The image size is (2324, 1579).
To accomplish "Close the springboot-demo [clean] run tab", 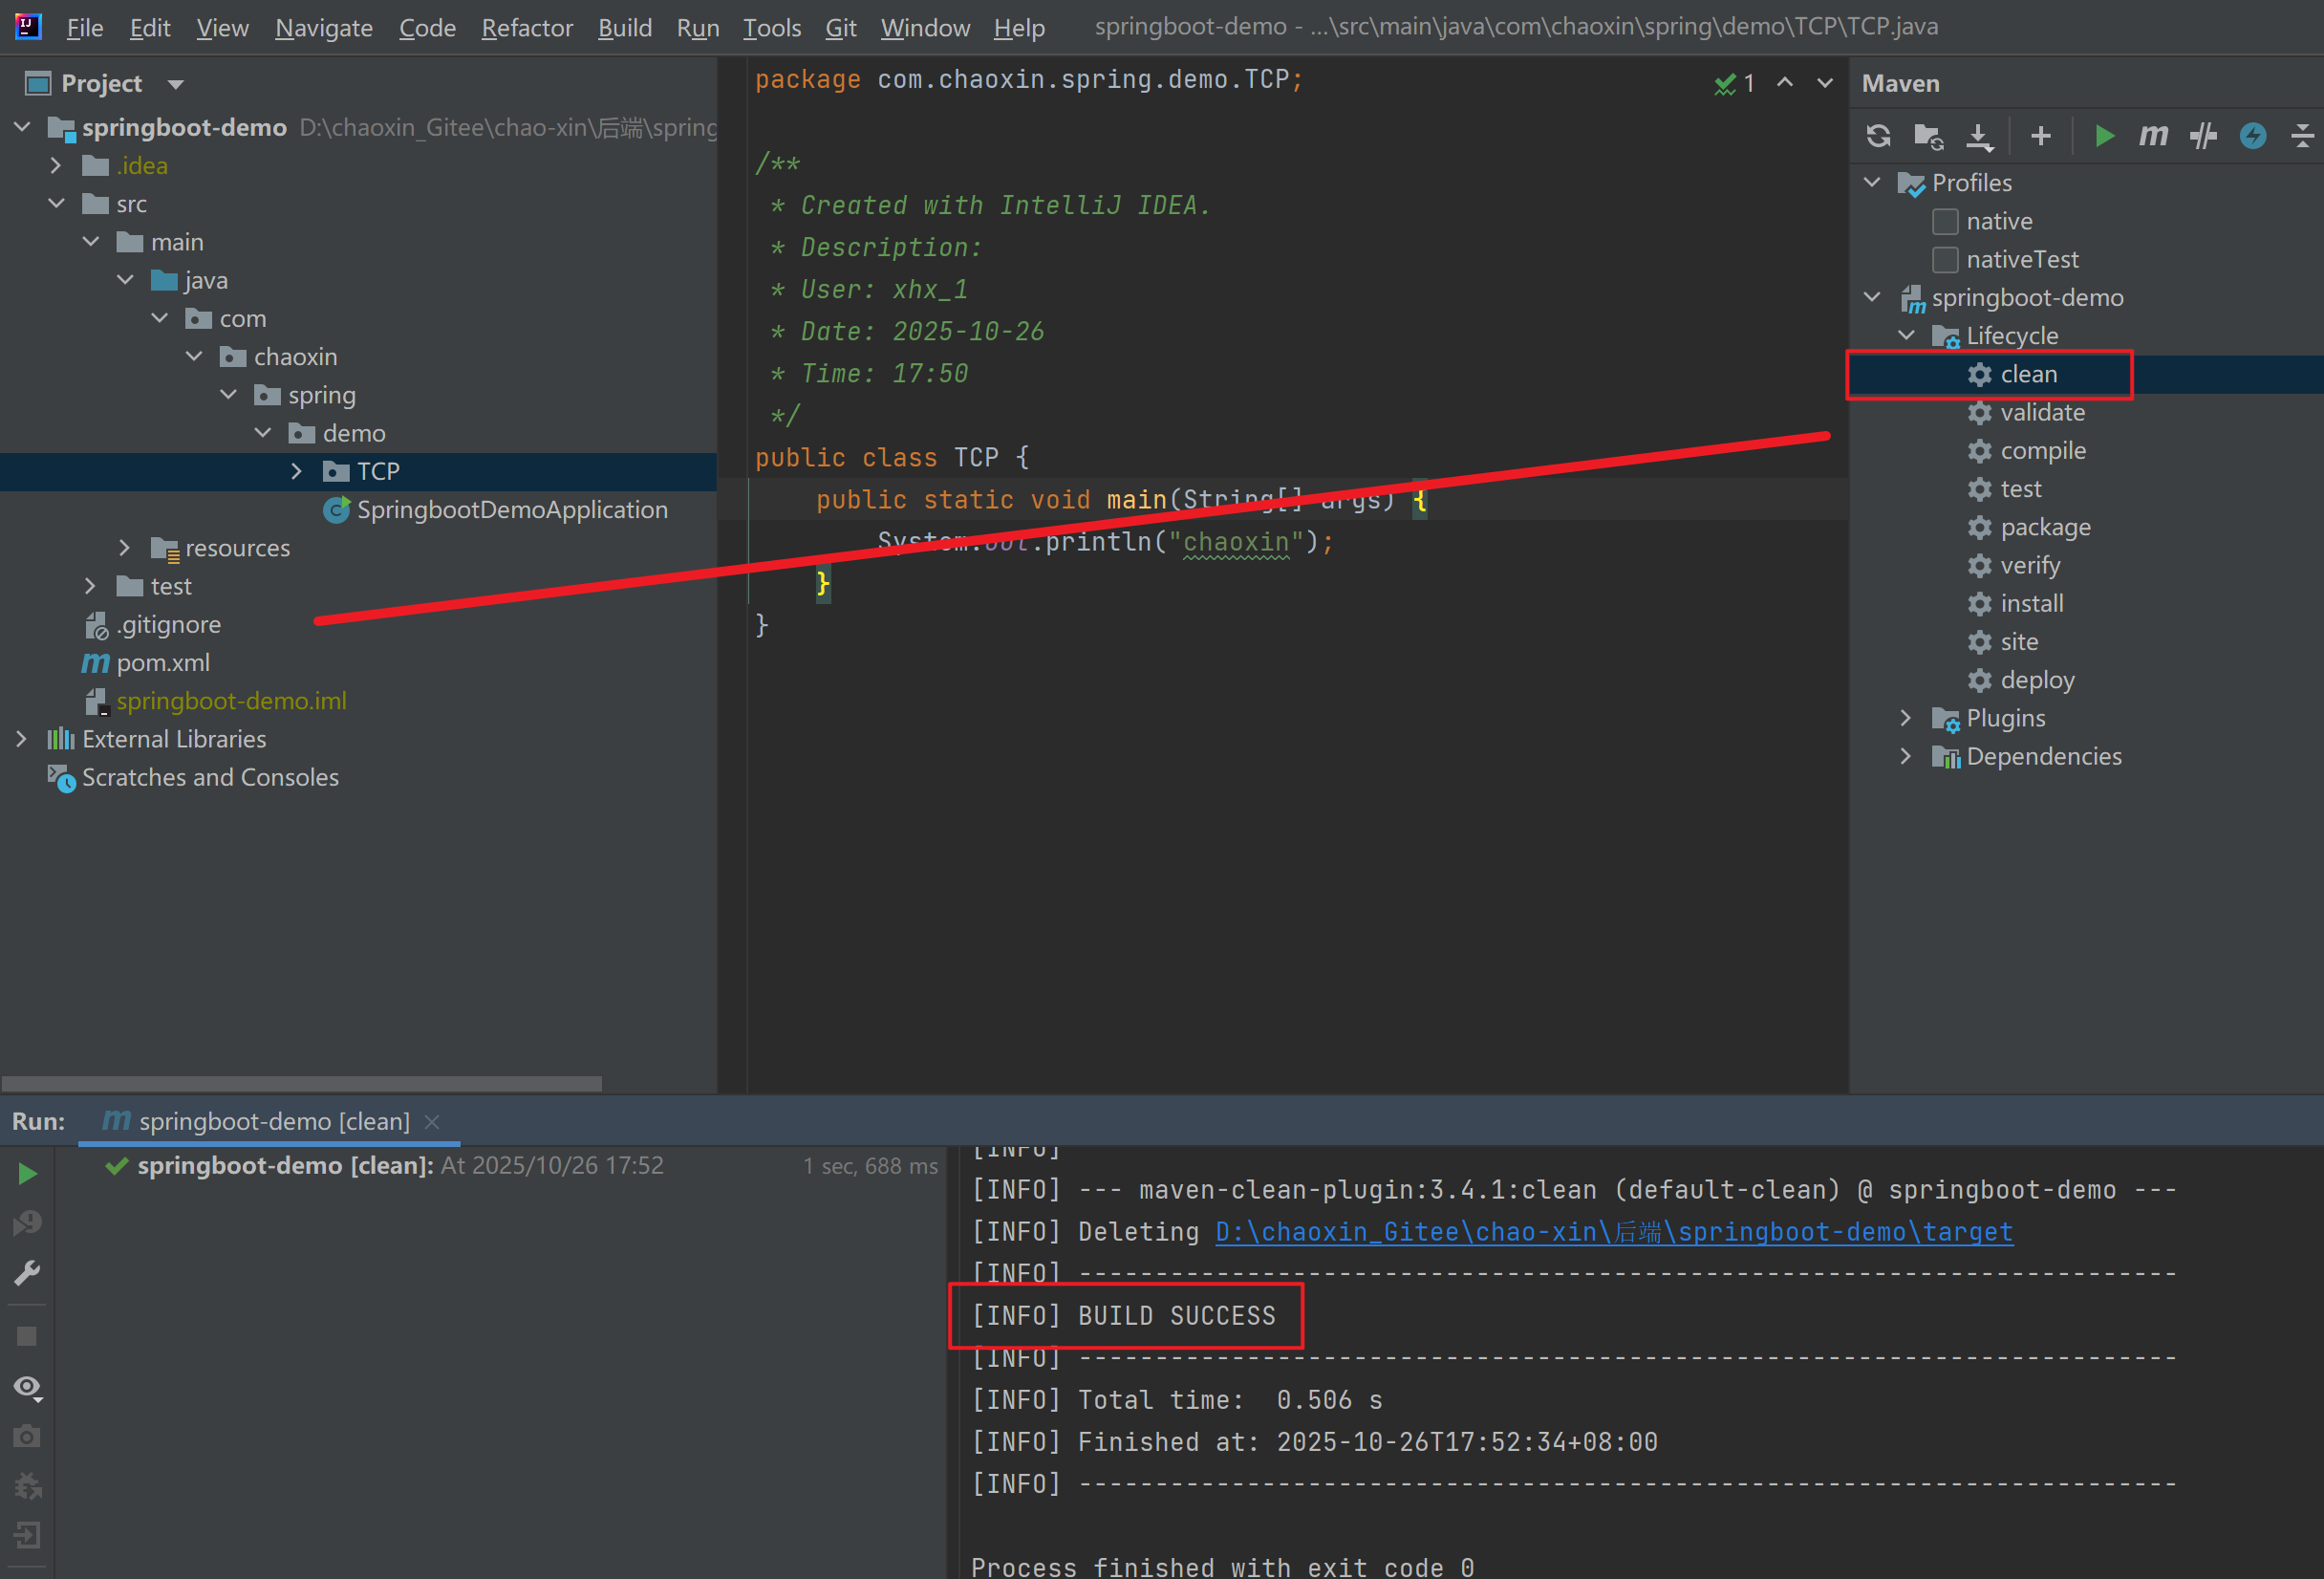I will point(432,1122).
